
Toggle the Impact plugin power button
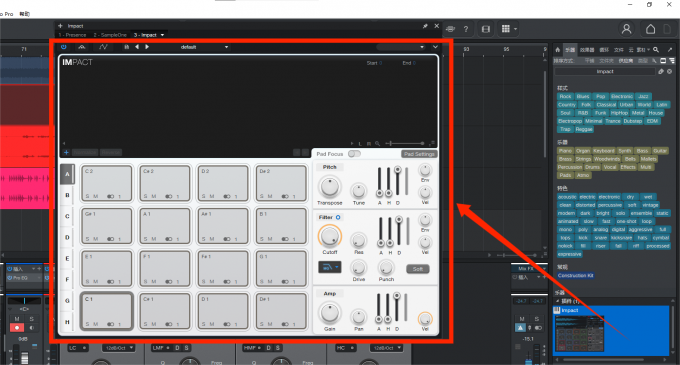[64, 47]
